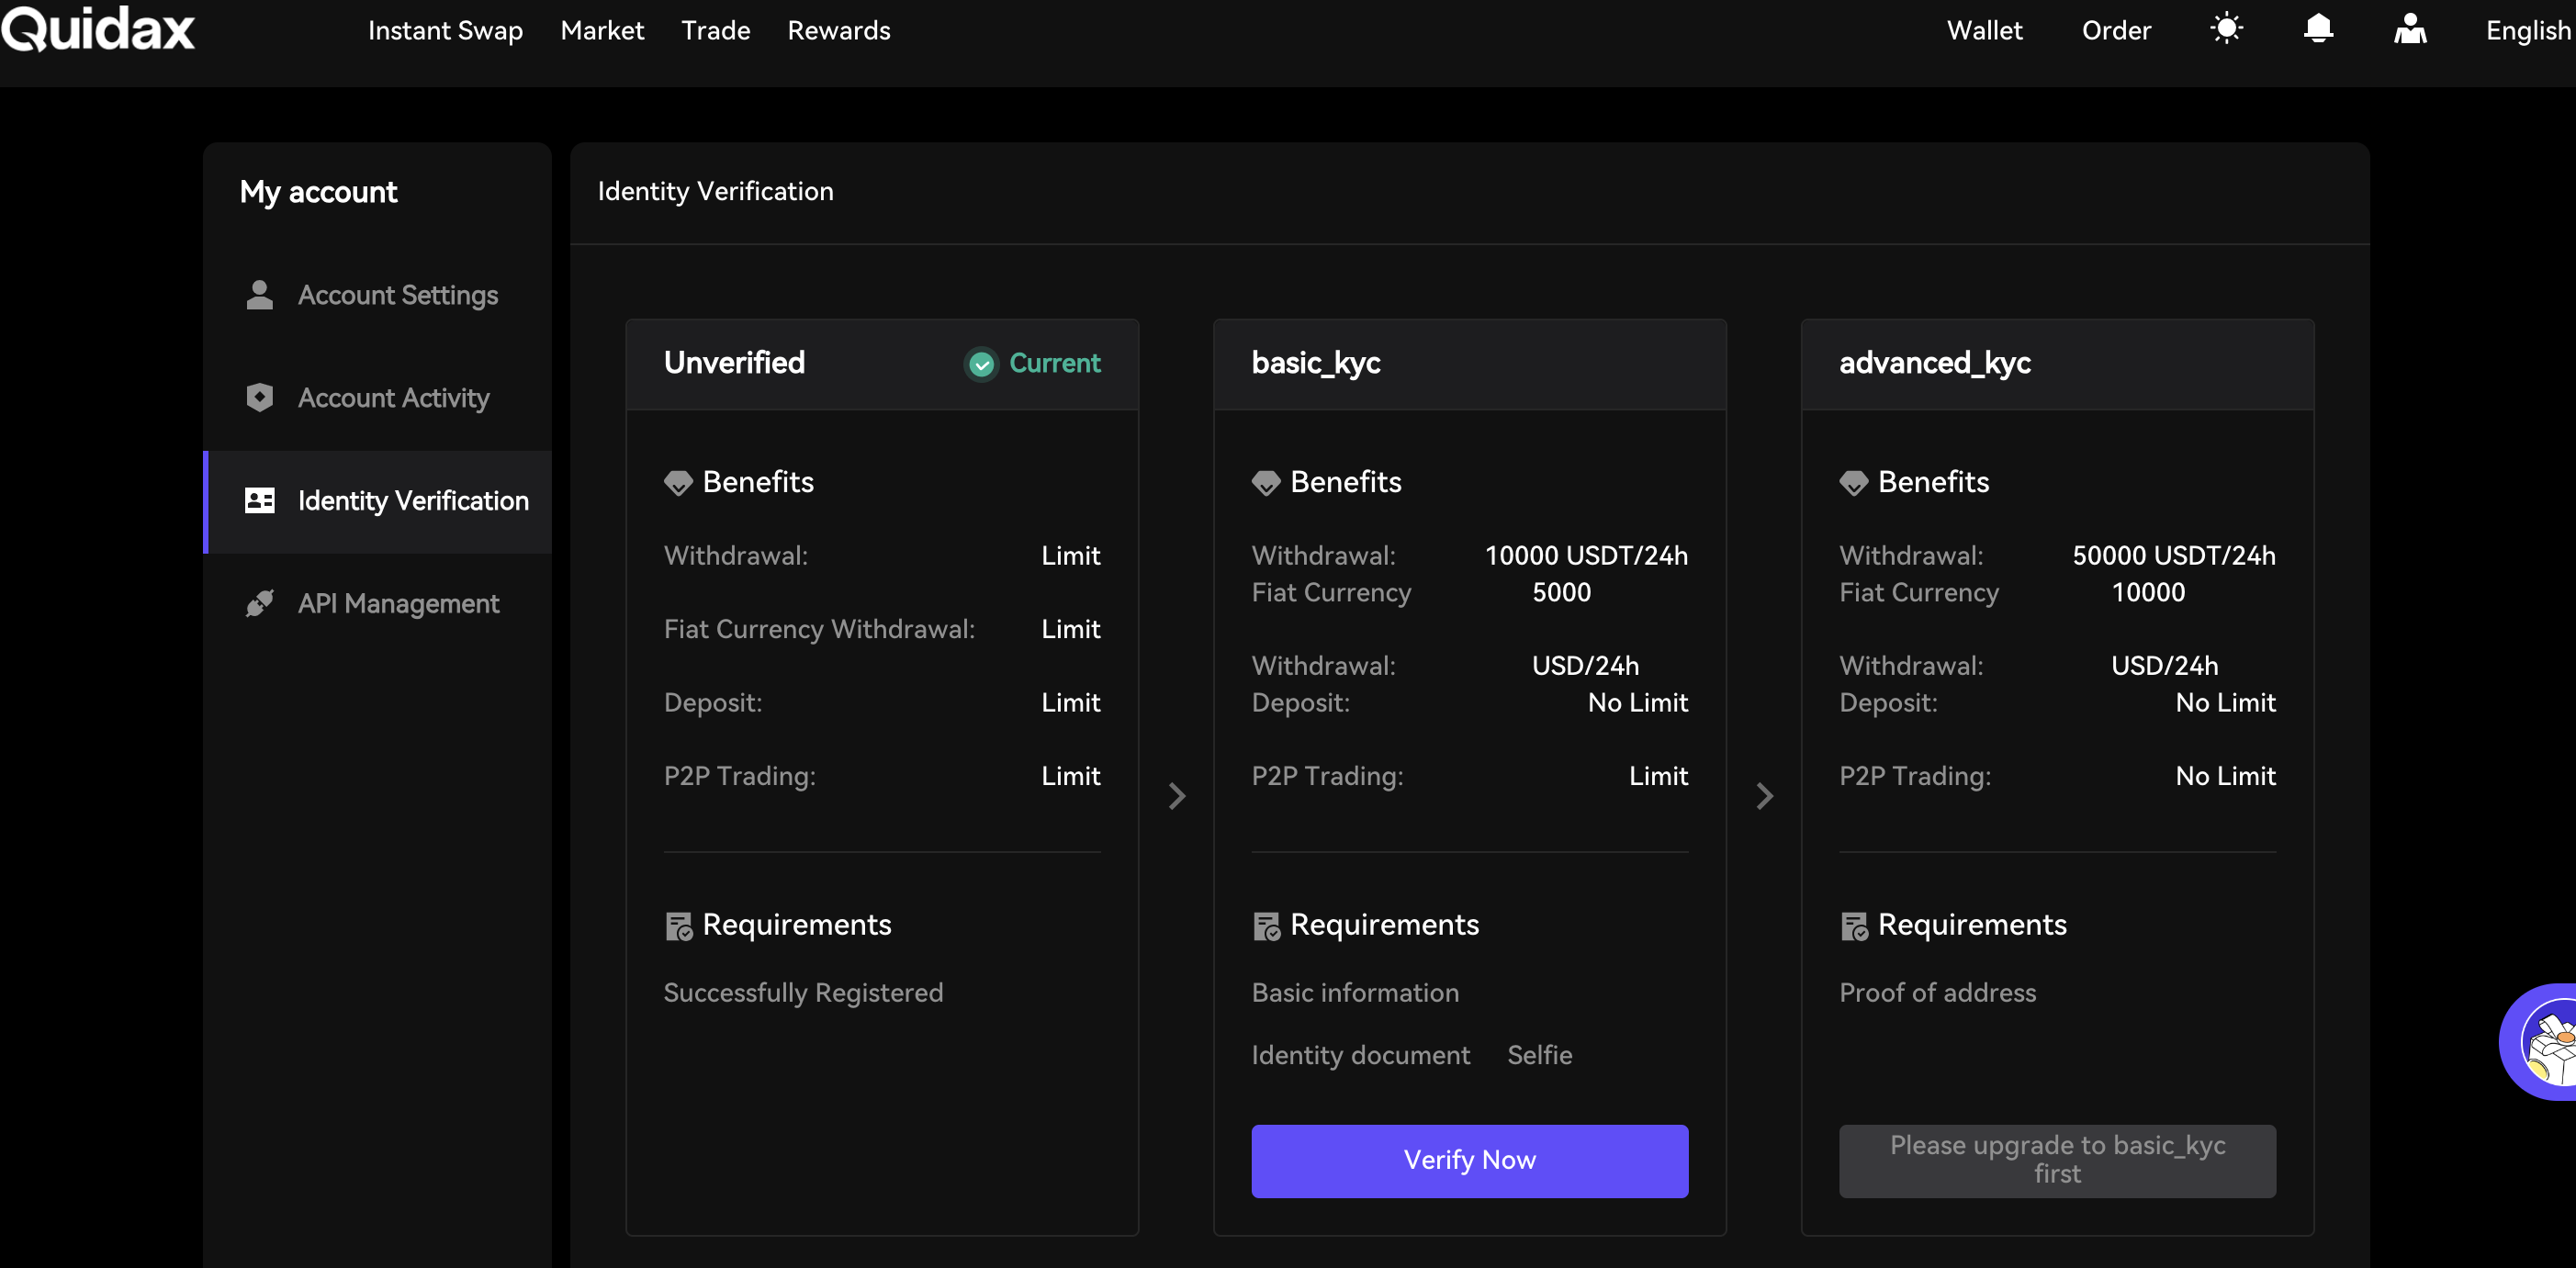Click Benefits diamond icon in advanced_kyc card
The width and height of the screenshot is (2576, 1268).
click(1853, 483)
